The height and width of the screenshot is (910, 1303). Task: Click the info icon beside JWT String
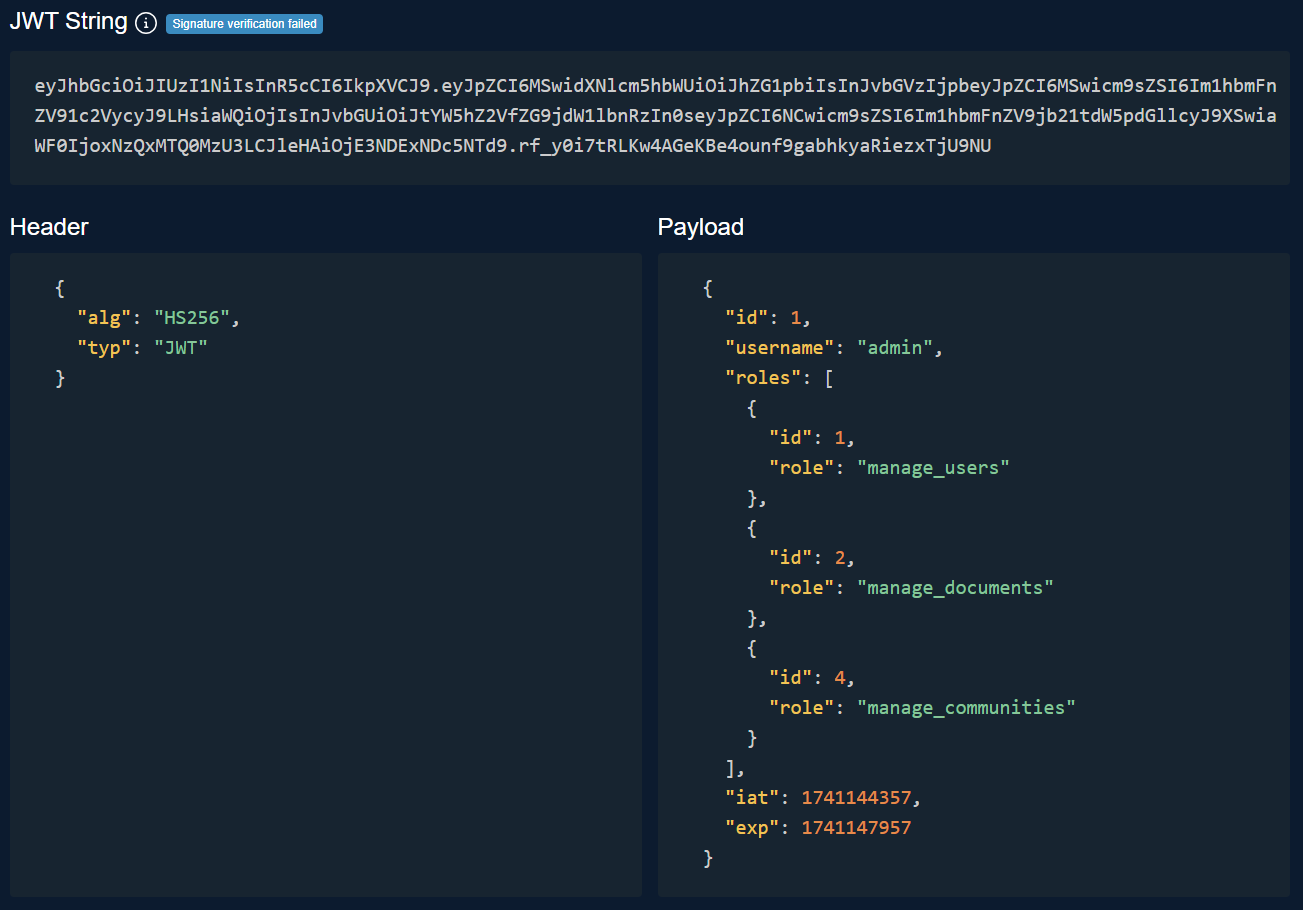click(146, 23)
